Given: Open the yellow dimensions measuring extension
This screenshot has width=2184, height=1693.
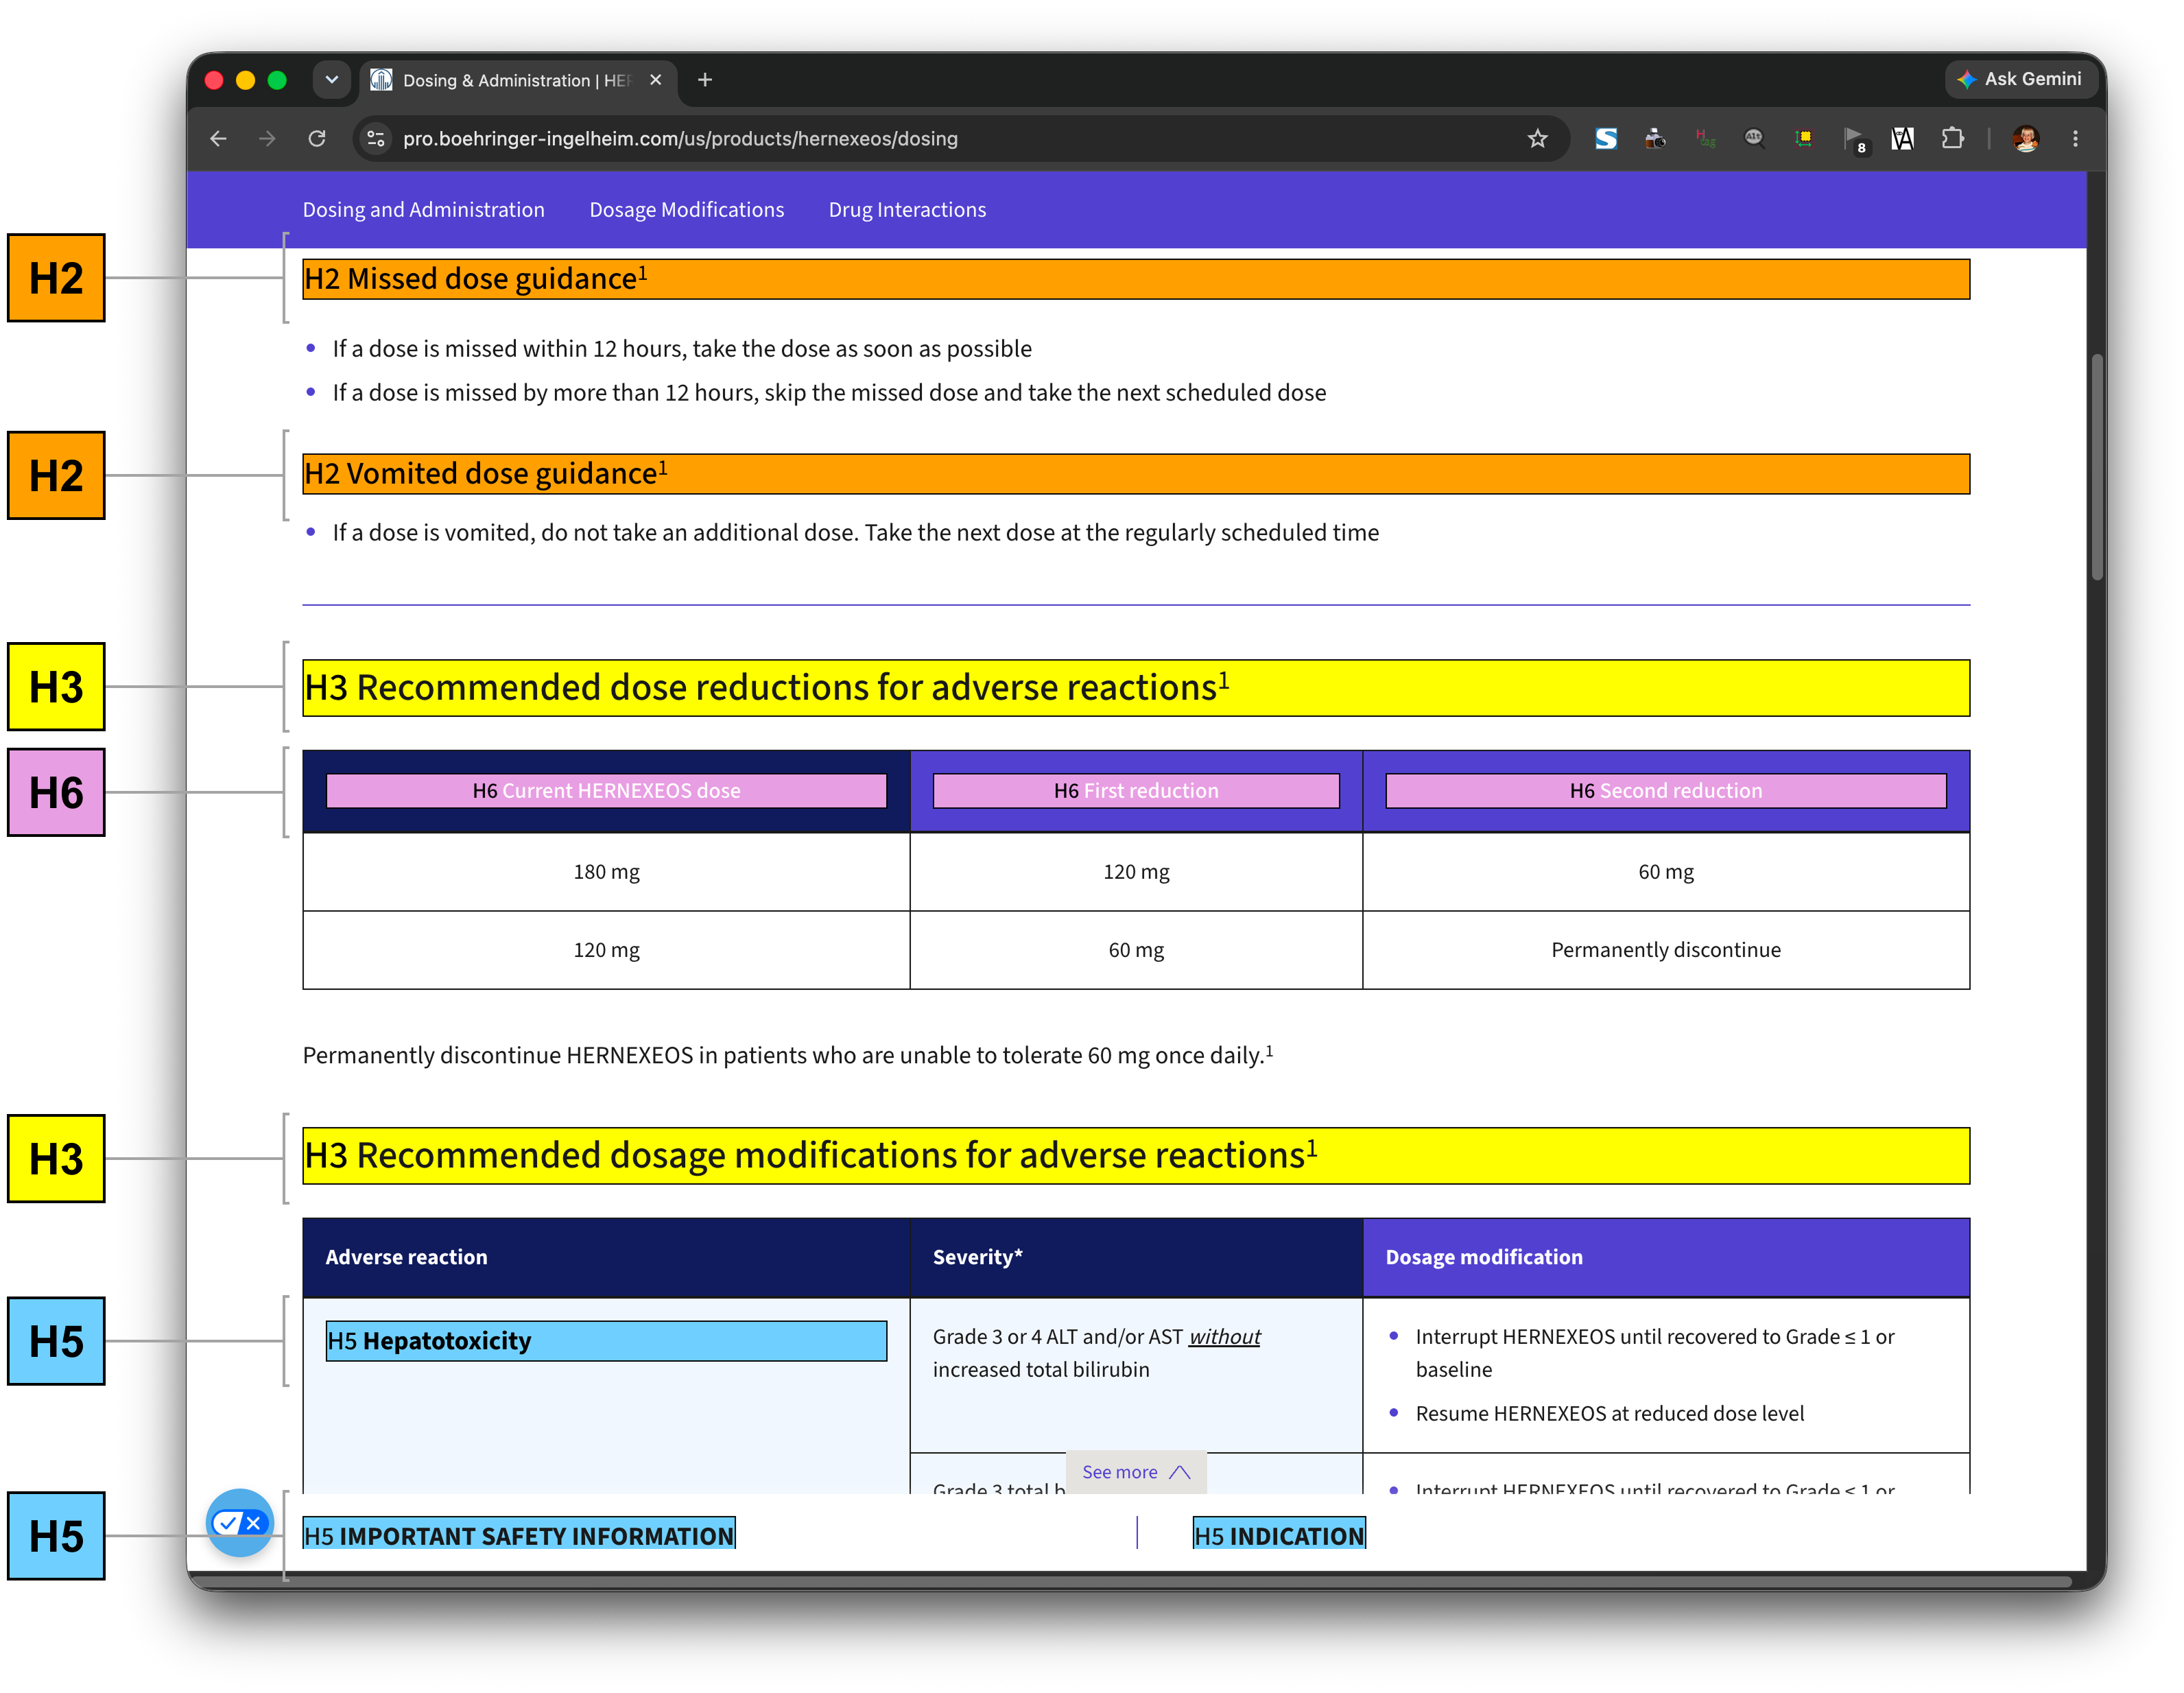Looking at the screenshot, I should pos(1804,139).
